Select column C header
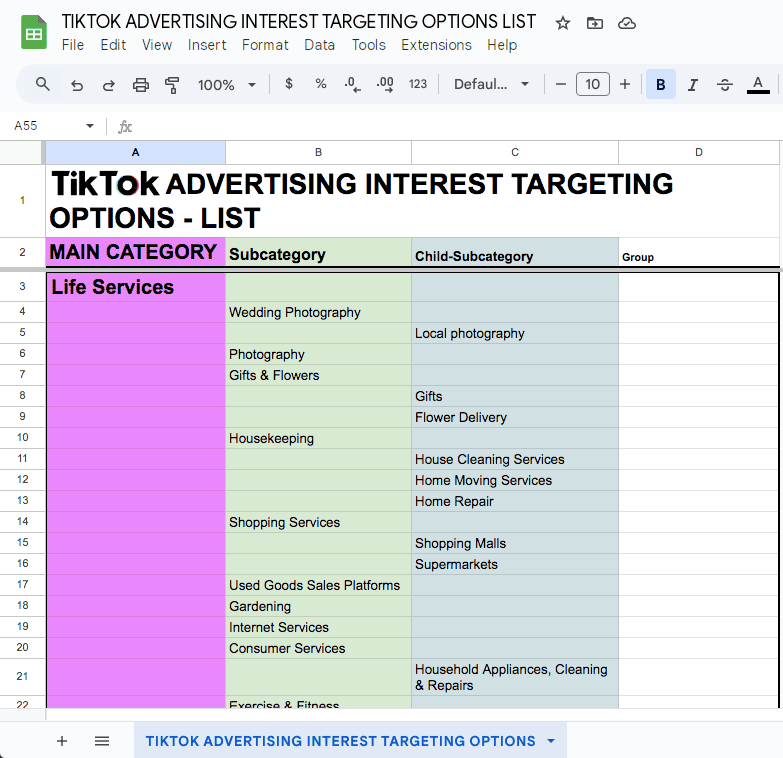This screenshot has width=783, height=758. 515,152
